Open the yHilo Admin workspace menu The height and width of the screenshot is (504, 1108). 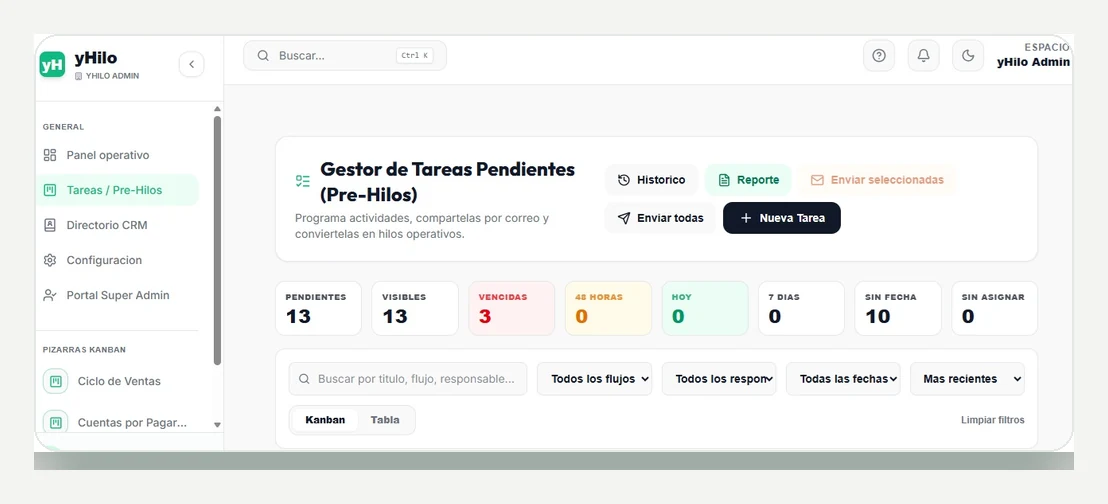tap(1033, 55)
